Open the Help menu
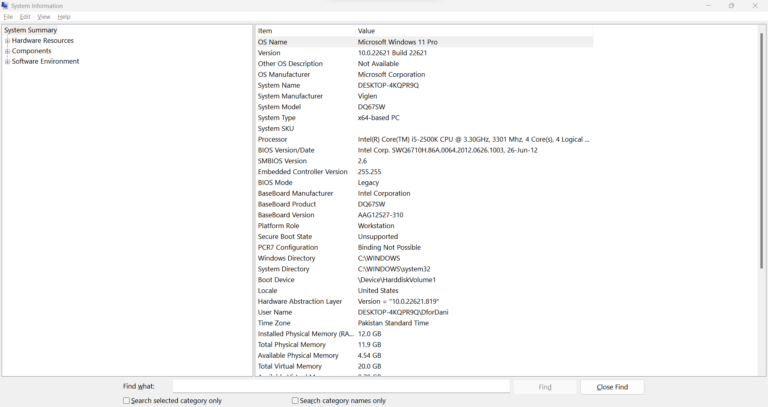 click(64, 17)
